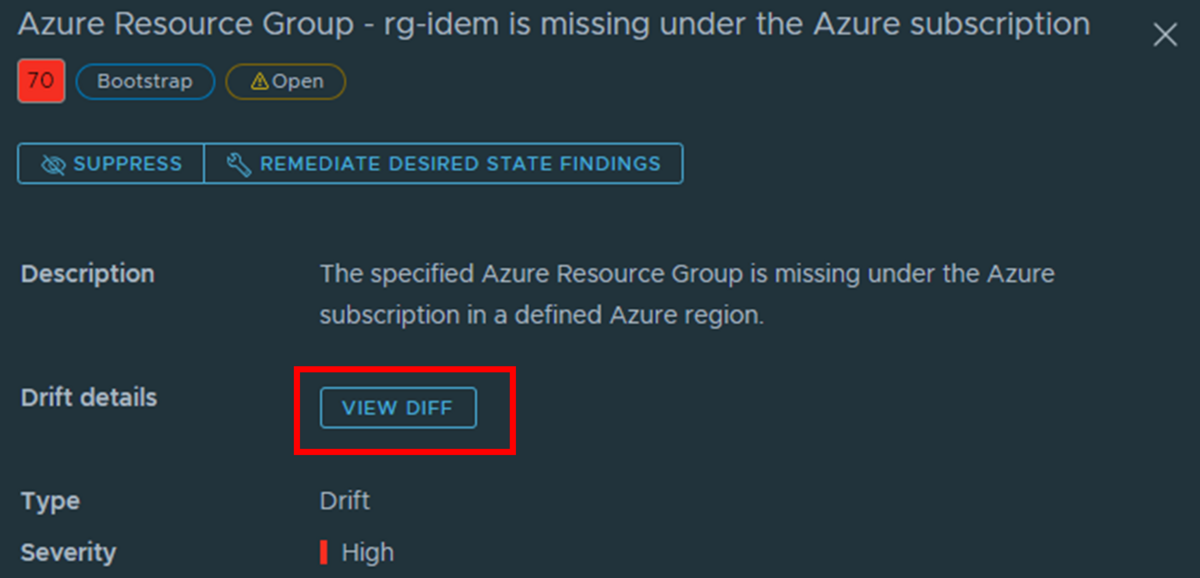Click the warning triangle icon in Open badge
The height and width of the screenshot is (578, 1200).
pyautogui.click(x=260, y=82)
